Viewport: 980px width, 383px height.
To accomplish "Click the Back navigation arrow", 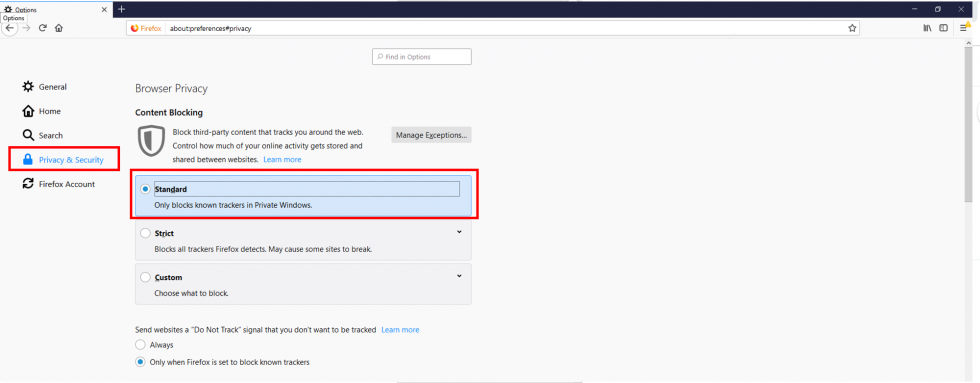I will pos(9,28).
